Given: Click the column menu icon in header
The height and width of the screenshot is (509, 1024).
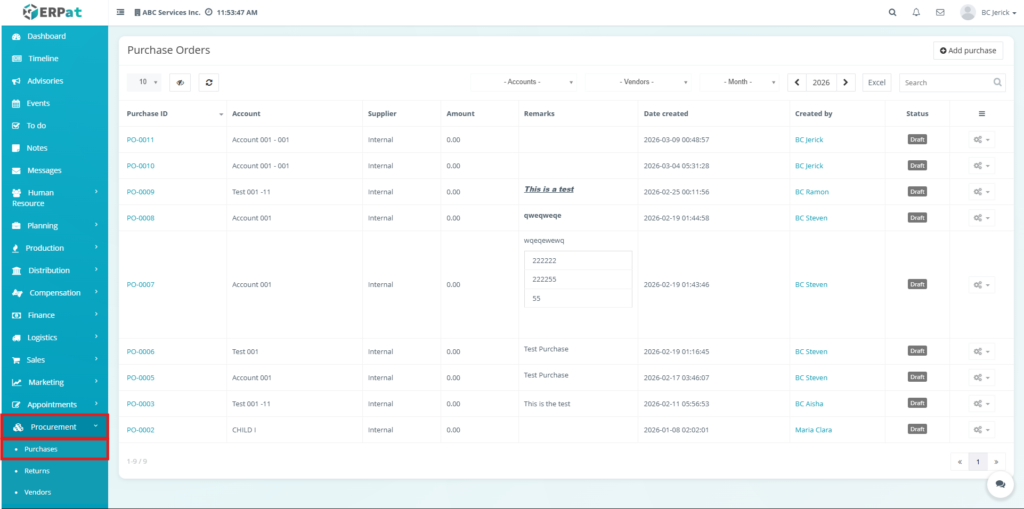Looking at the screenshot, I should pyautogui.click(x=981, y=114).
